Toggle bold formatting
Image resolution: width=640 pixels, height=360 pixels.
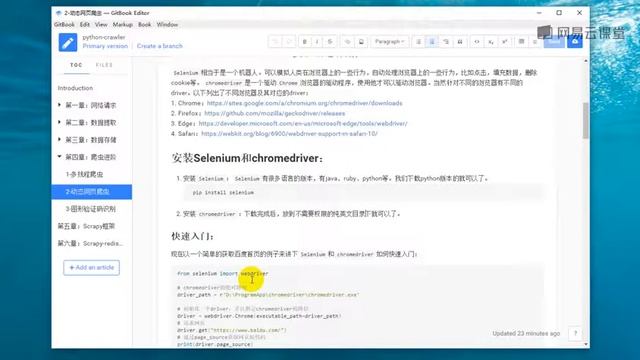pyautogui.click(x=304, y=42)
